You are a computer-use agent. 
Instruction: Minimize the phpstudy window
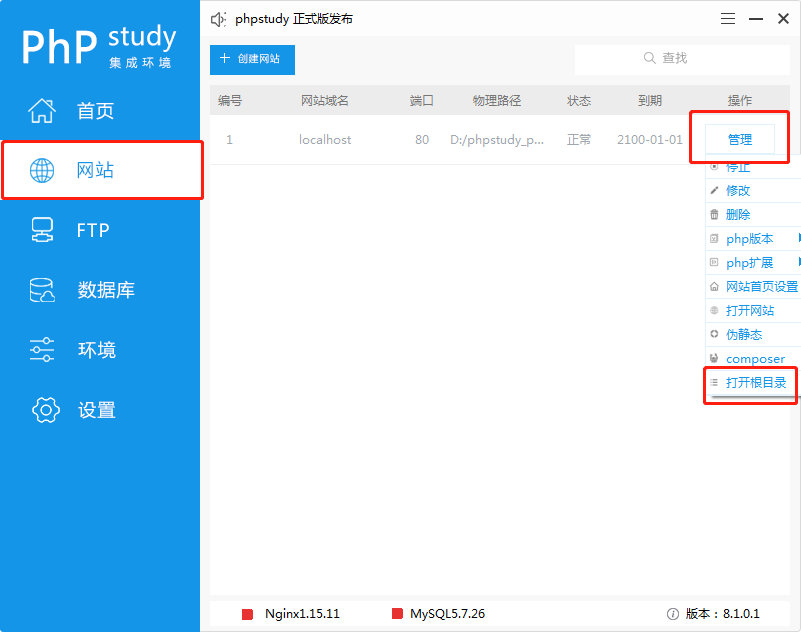point(756,19)
